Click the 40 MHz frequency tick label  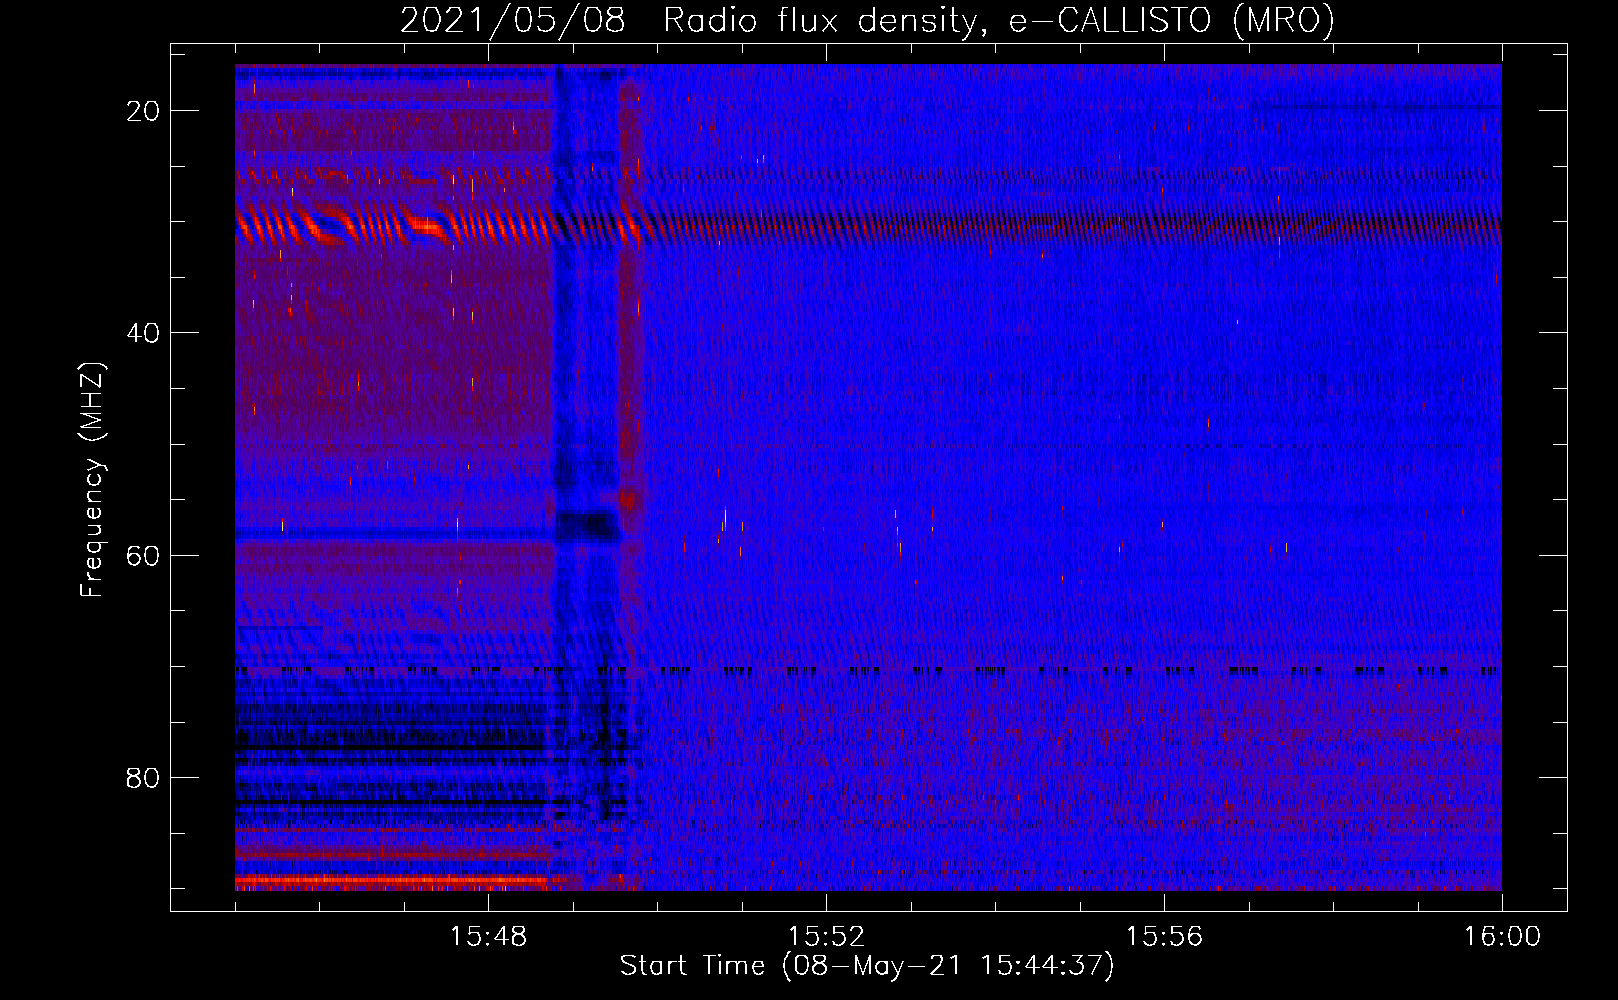click(143, 333)
